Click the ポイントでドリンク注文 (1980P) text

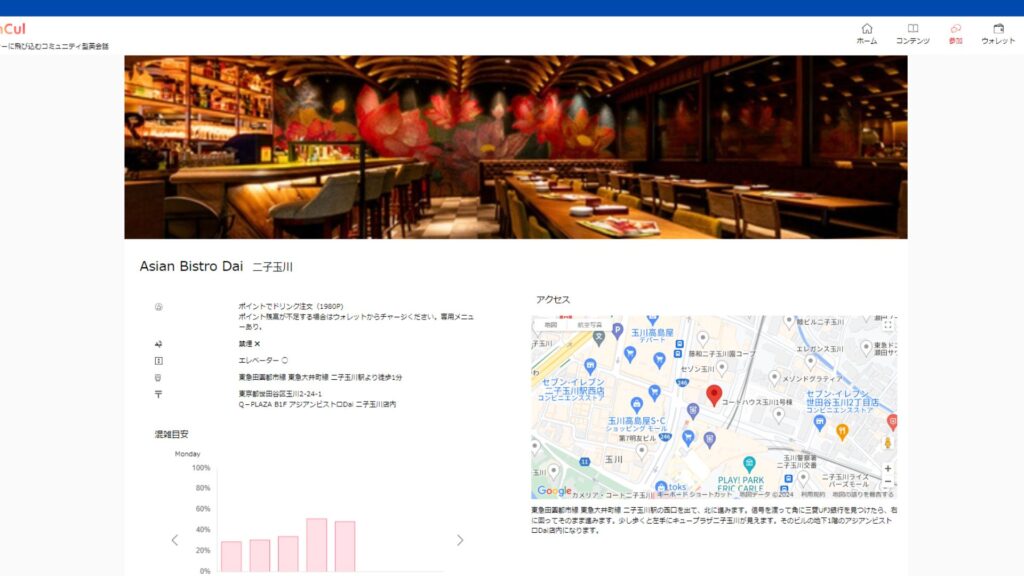click(x=291, y=306)
